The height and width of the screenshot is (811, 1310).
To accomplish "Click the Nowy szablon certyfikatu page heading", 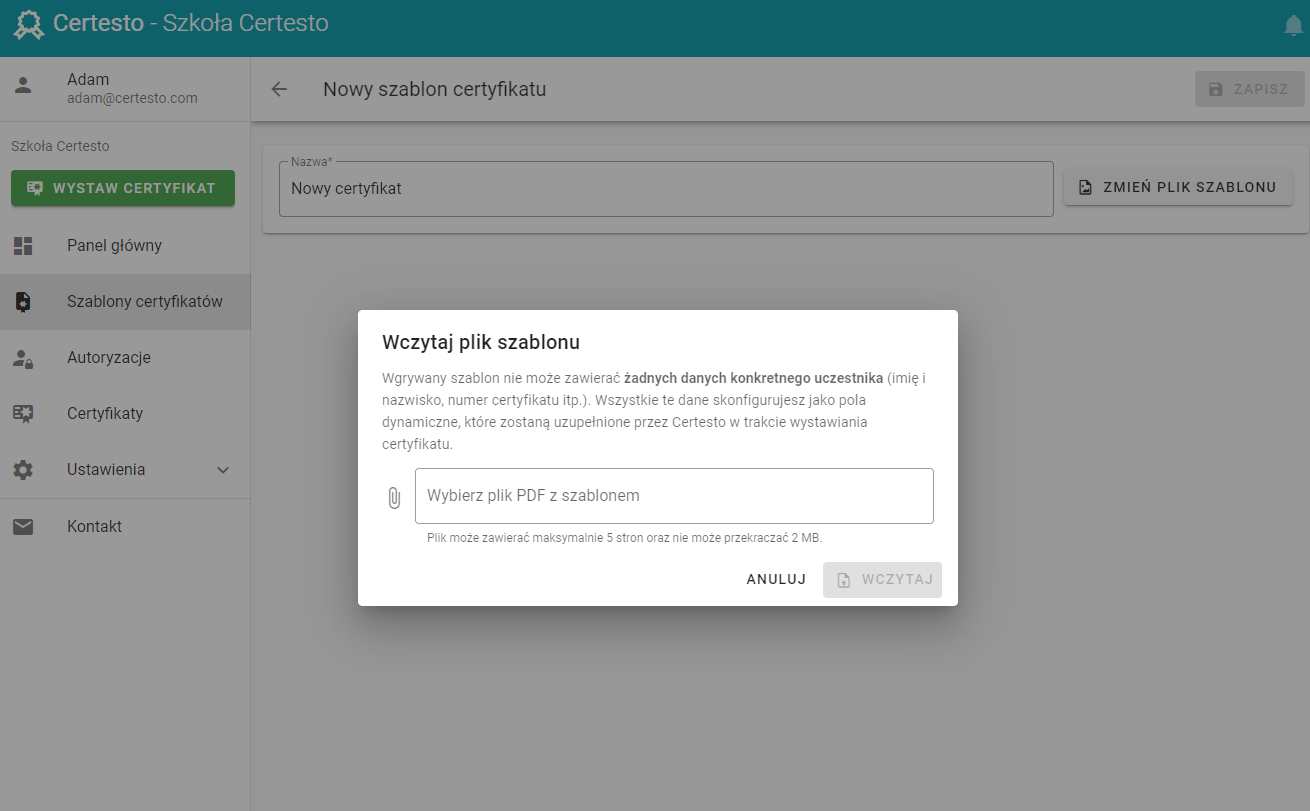I will [434, 89].
